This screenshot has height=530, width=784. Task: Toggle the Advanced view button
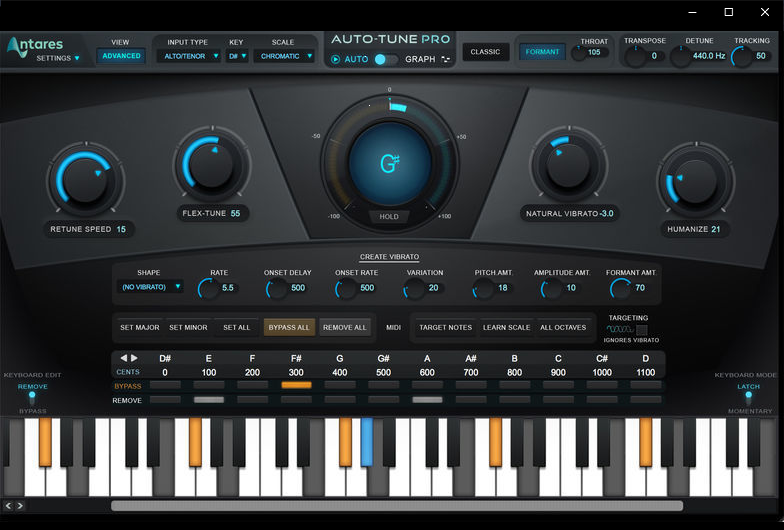[122, 56]
